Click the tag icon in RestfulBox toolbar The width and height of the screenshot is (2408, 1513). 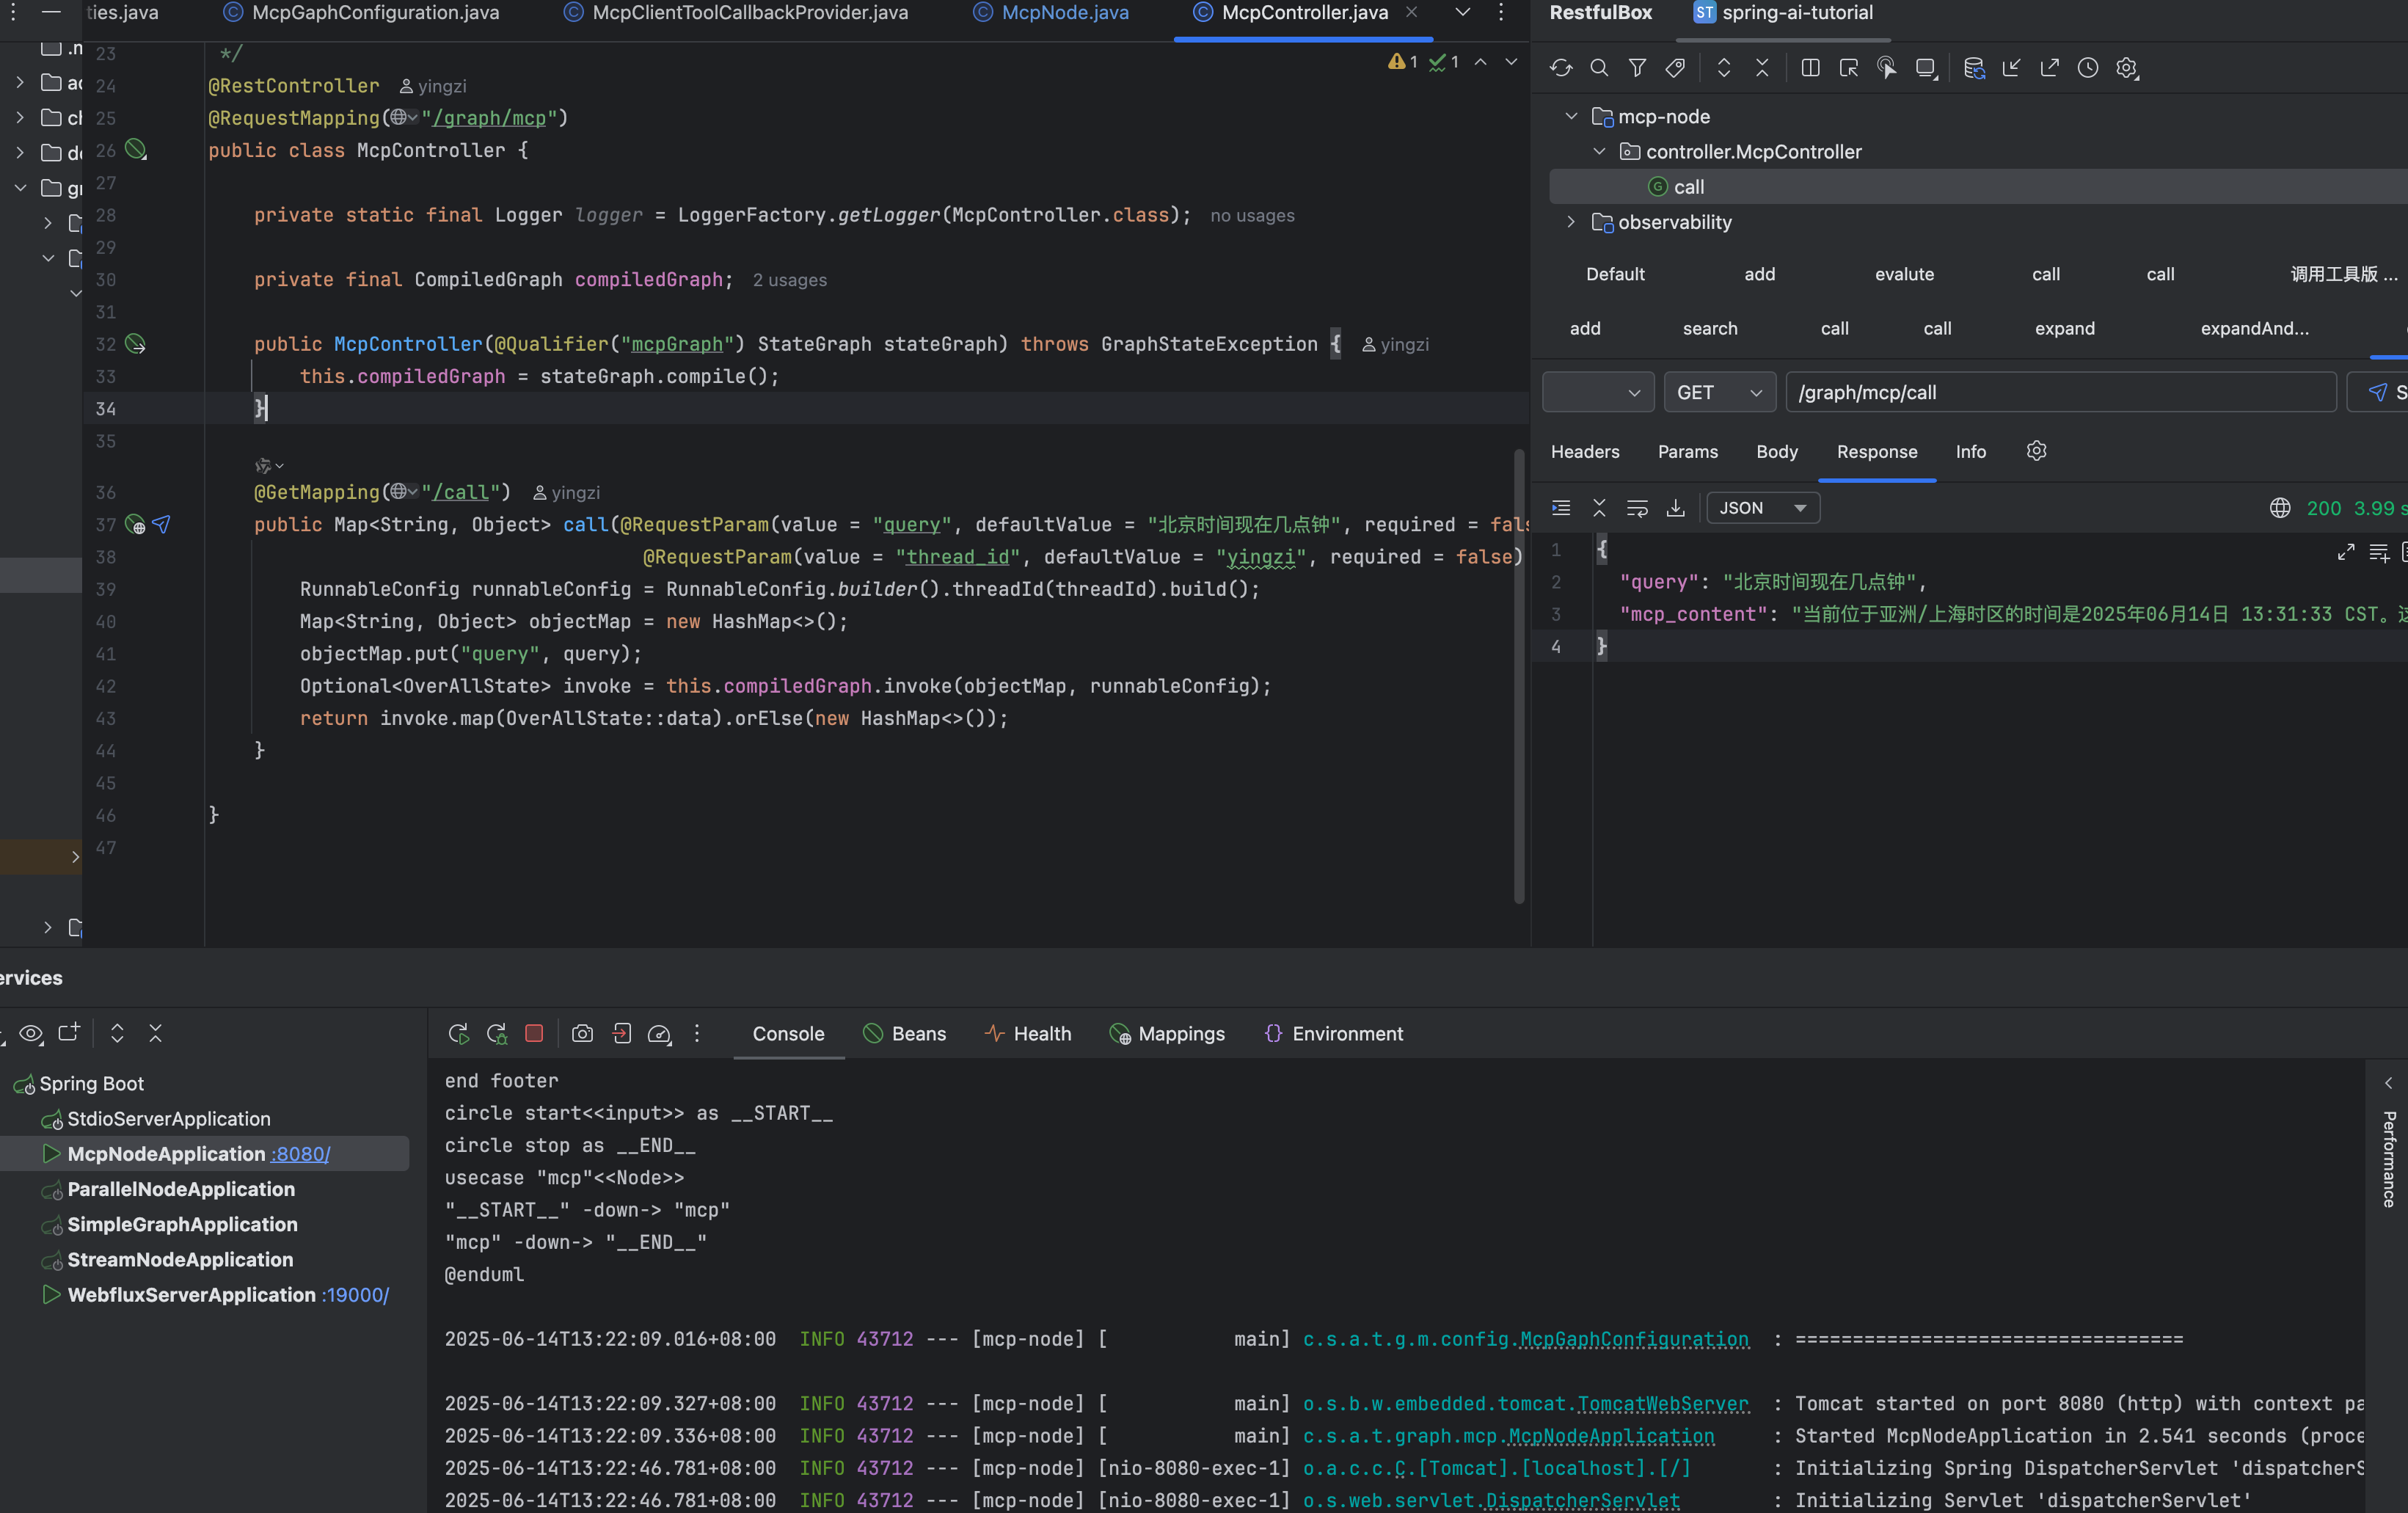tap(1675, 68)
